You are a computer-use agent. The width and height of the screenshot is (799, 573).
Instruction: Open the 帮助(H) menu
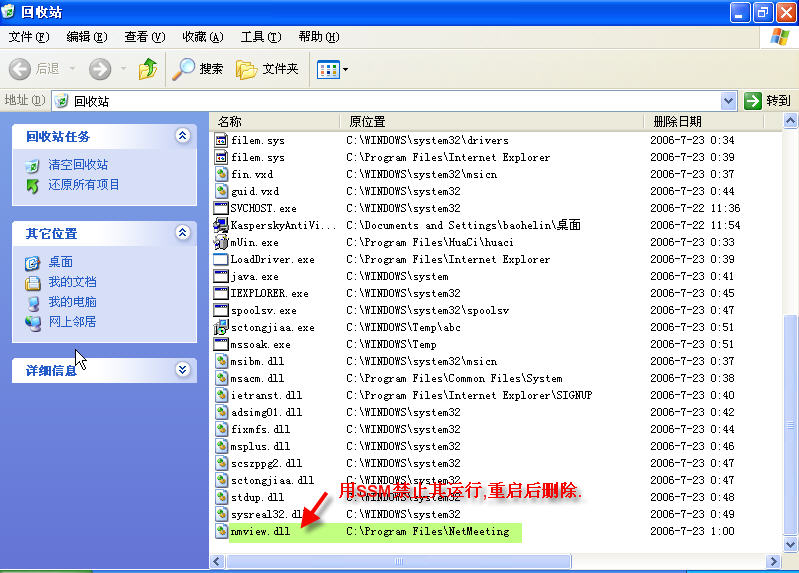[319, 37]
